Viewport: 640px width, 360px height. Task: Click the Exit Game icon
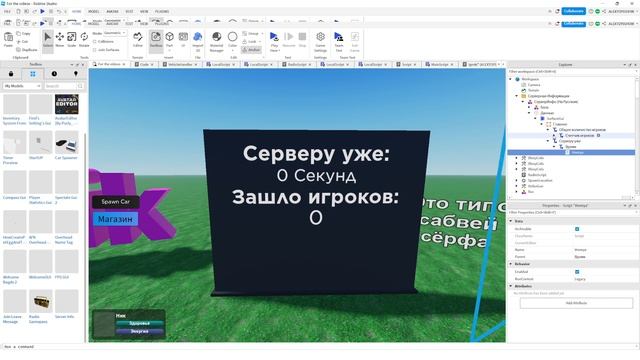tap(355, 42)
